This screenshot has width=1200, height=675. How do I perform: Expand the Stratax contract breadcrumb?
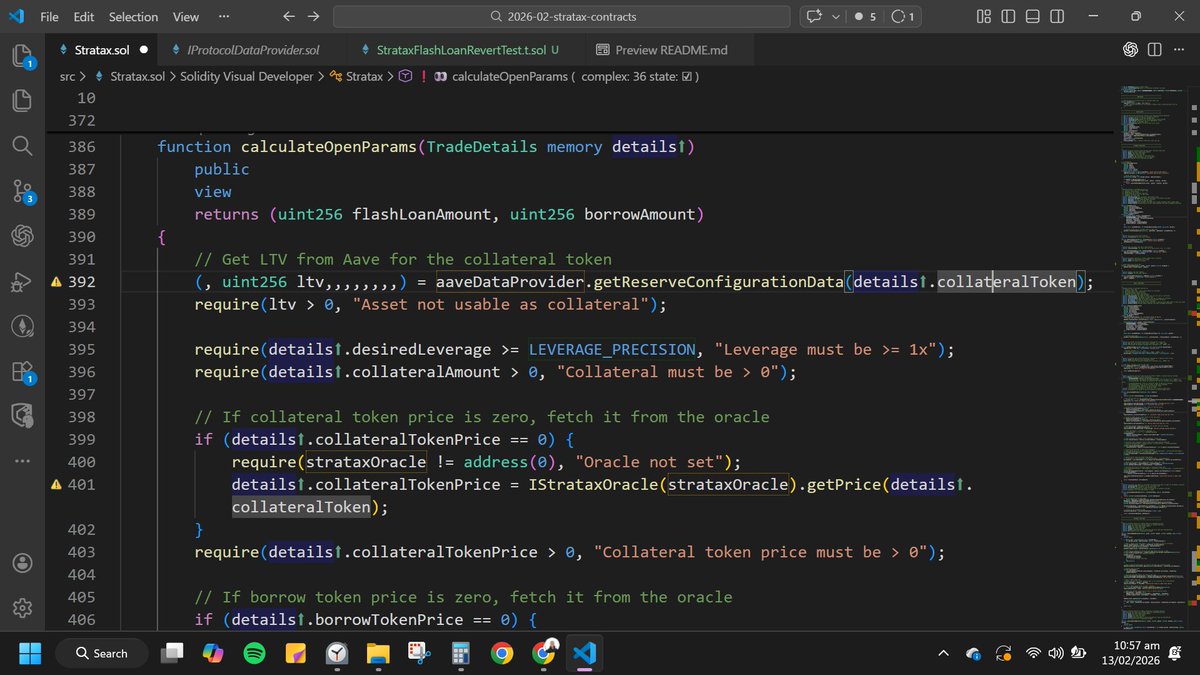pyautogui.click(x=364, y=76)
